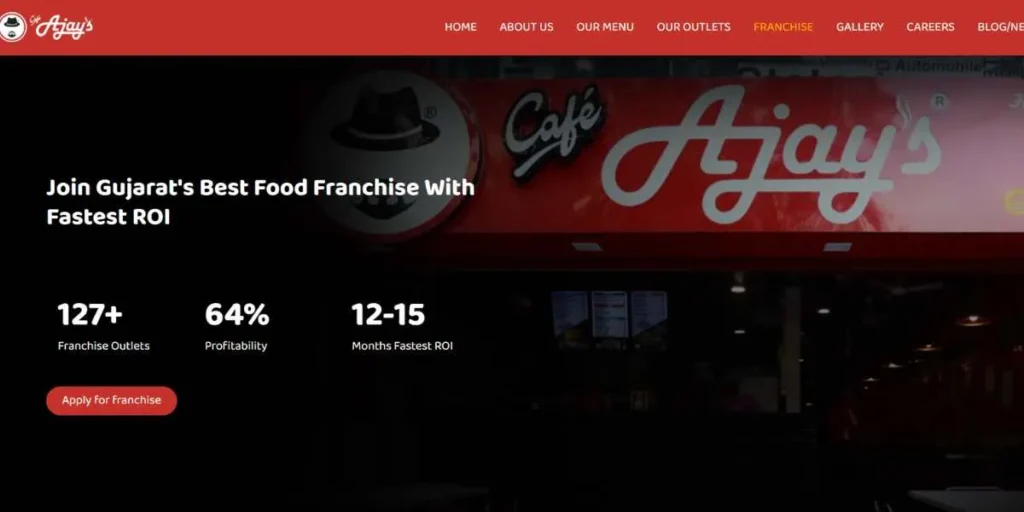The height and width of the screenshot is (512, 1024).
Task: Click the round hat emblem on storefront sign
Action: pos(396,153)
